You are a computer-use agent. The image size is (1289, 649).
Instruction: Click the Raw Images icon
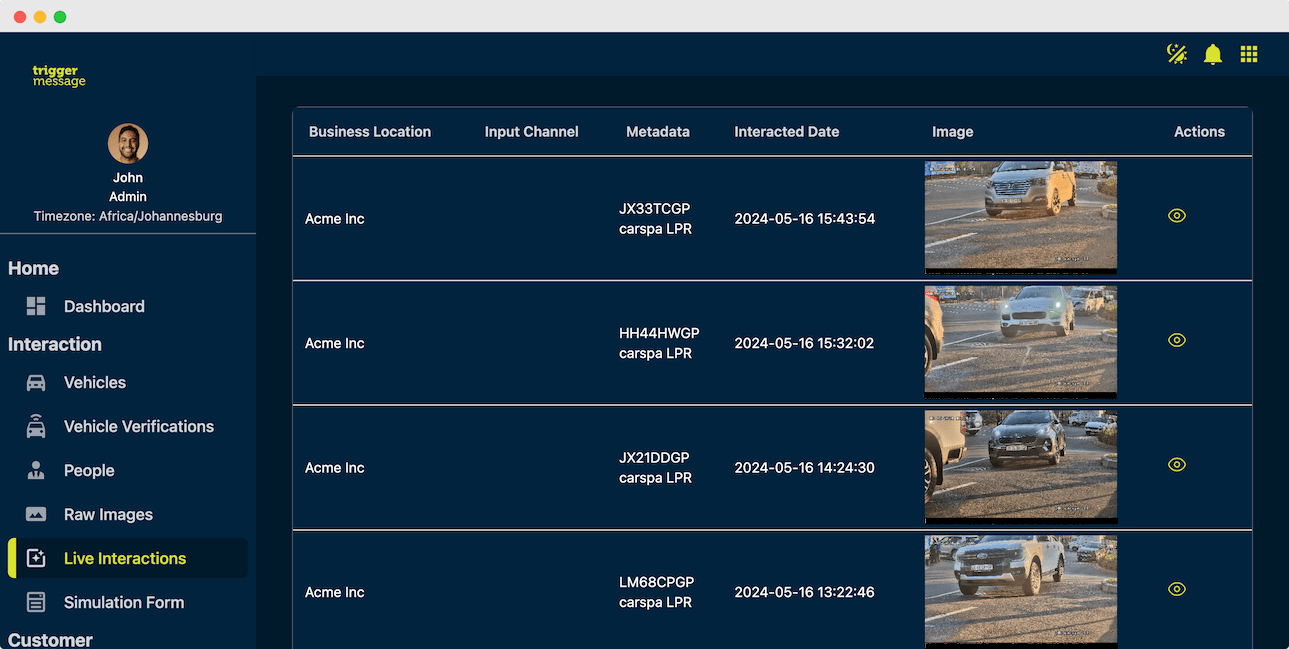point(36,515)
